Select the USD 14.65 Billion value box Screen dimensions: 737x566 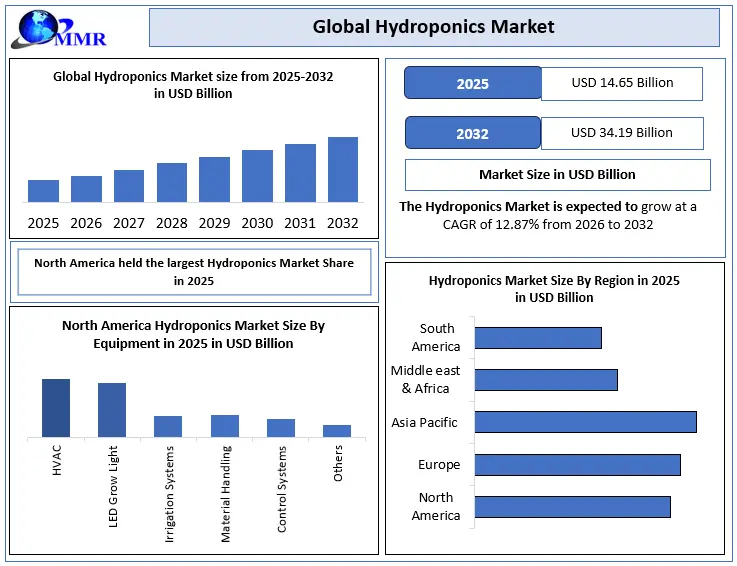(621, 83)
